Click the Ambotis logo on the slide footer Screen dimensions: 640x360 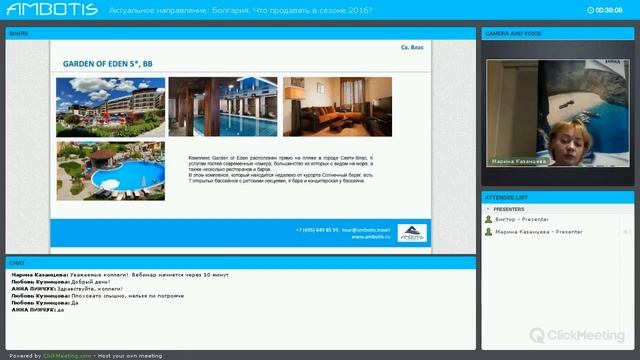(412, 233)
